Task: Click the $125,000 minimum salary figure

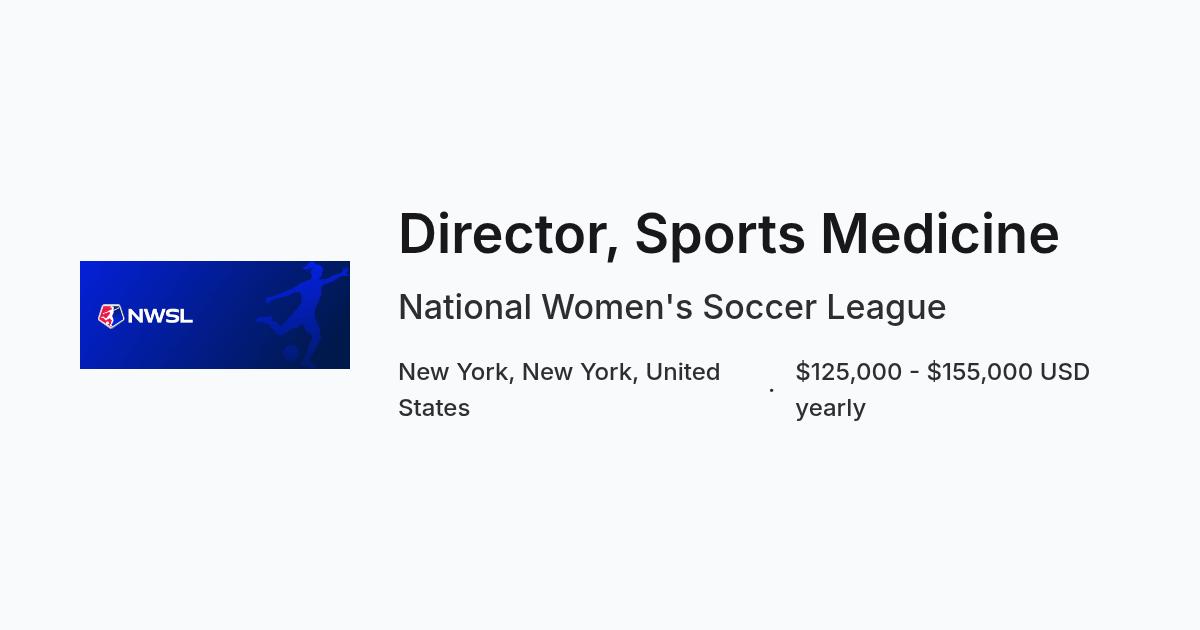Action: tap(849, 372)
